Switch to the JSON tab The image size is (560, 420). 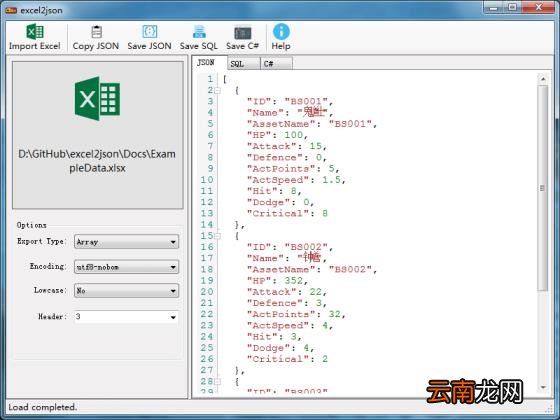pos(209,63)
